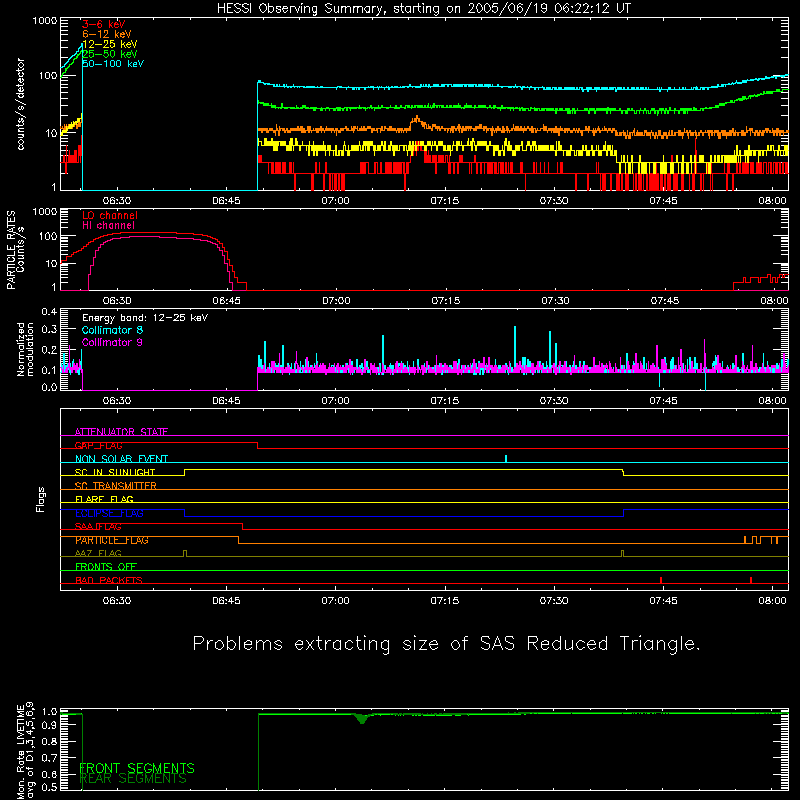The width and height of the screenshot is (800, 800).
Task: Select the cyan 50-100 keV legend entry
Action: (113, 64)
